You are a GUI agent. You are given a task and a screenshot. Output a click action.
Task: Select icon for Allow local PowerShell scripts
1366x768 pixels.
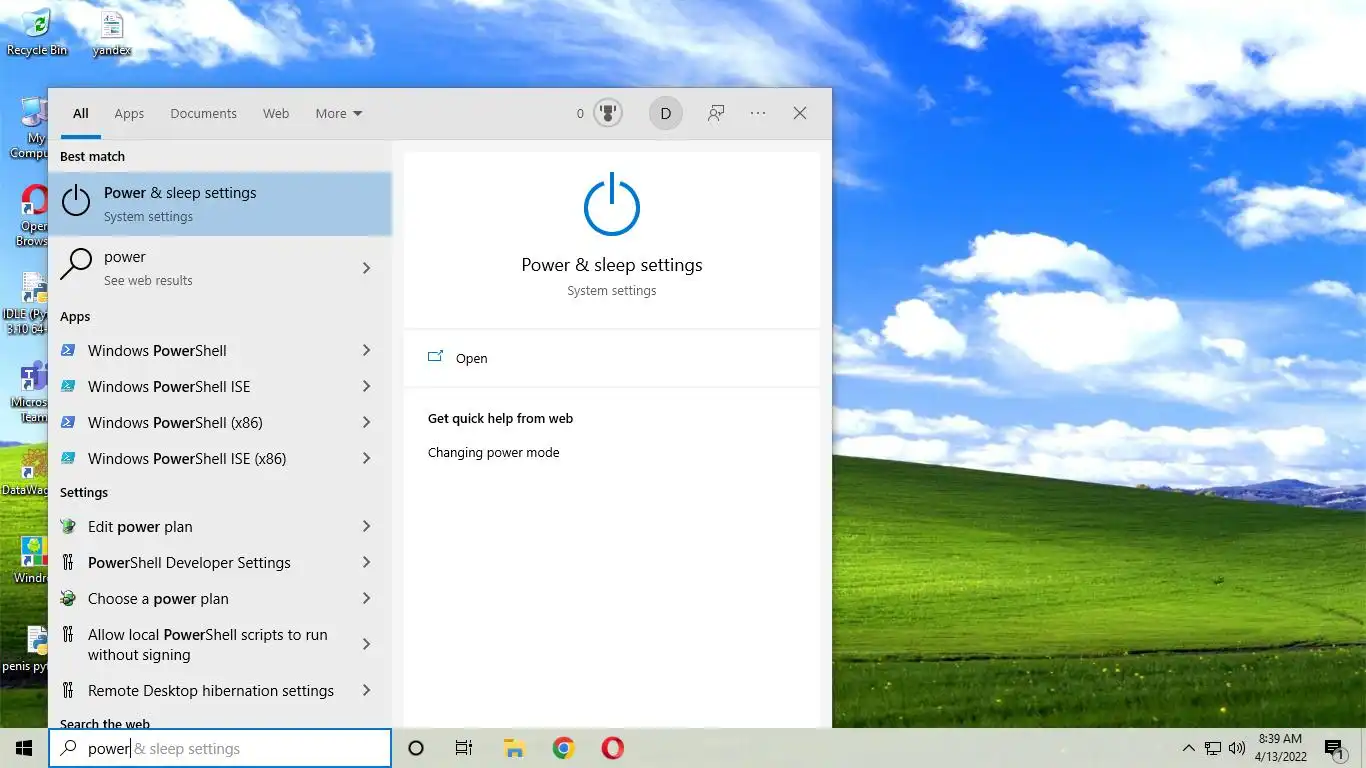68,634
